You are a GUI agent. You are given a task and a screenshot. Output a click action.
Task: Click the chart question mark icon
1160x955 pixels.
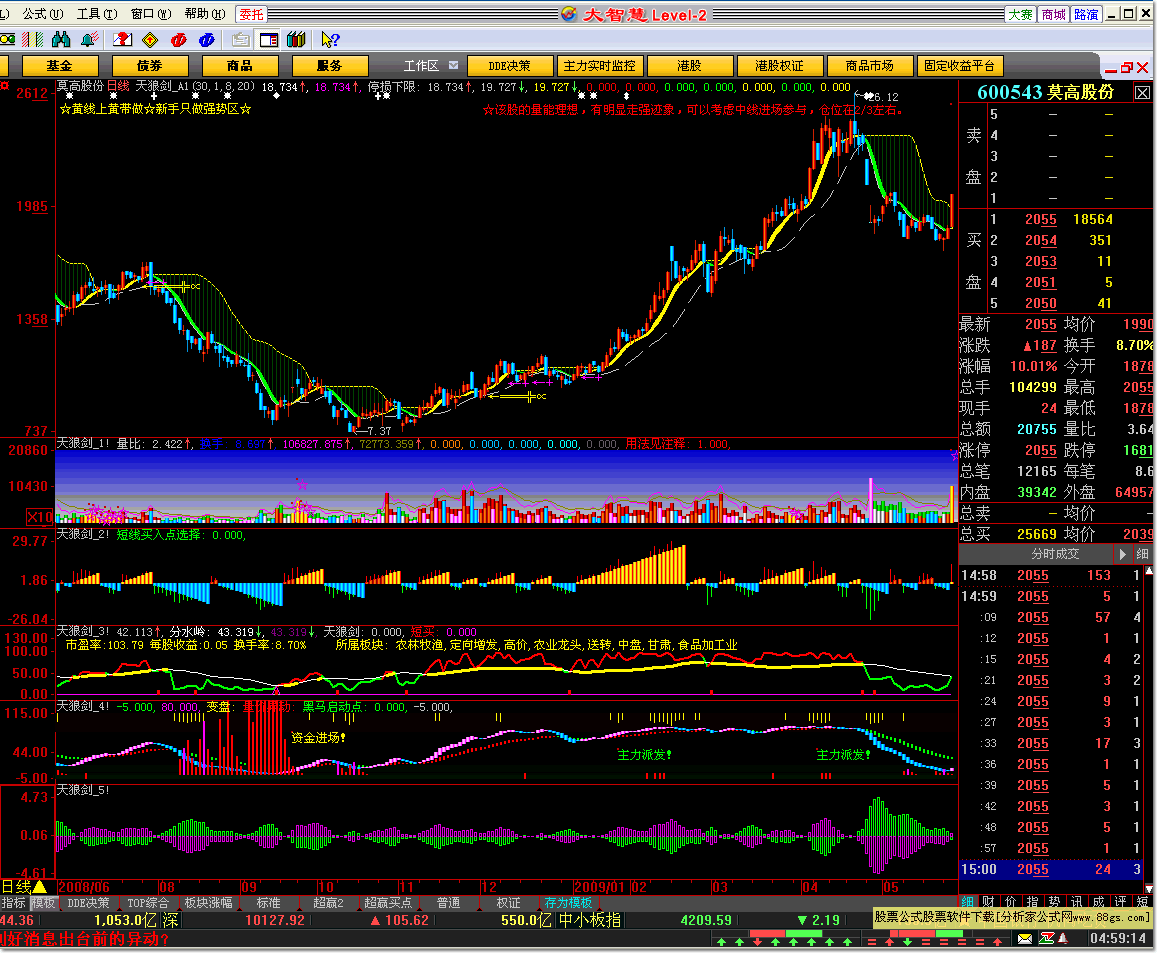pos(122,39)
